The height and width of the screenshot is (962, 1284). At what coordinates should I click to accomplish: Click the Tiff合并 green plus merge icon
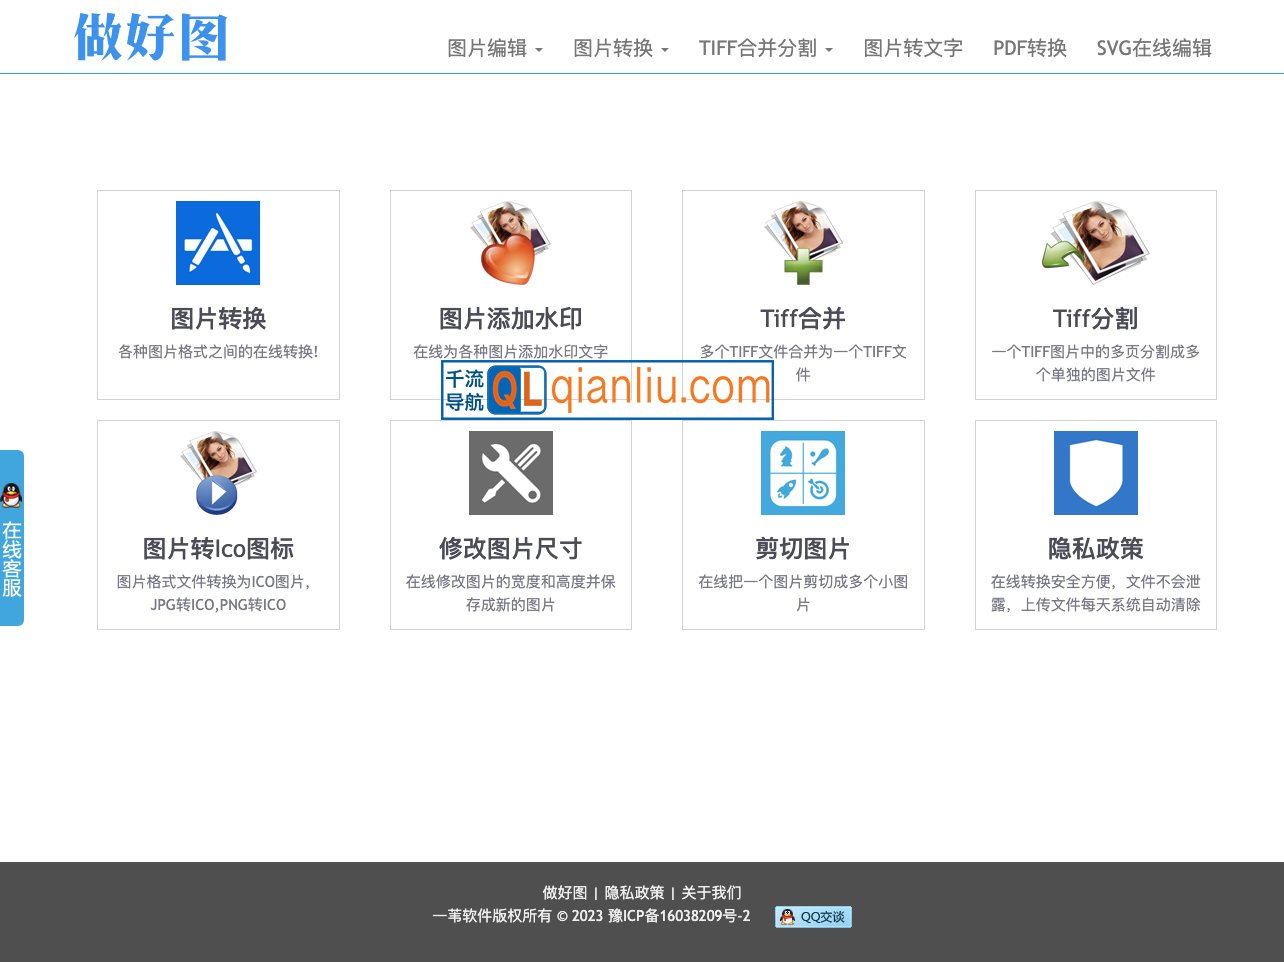click(x=803, y=242)
